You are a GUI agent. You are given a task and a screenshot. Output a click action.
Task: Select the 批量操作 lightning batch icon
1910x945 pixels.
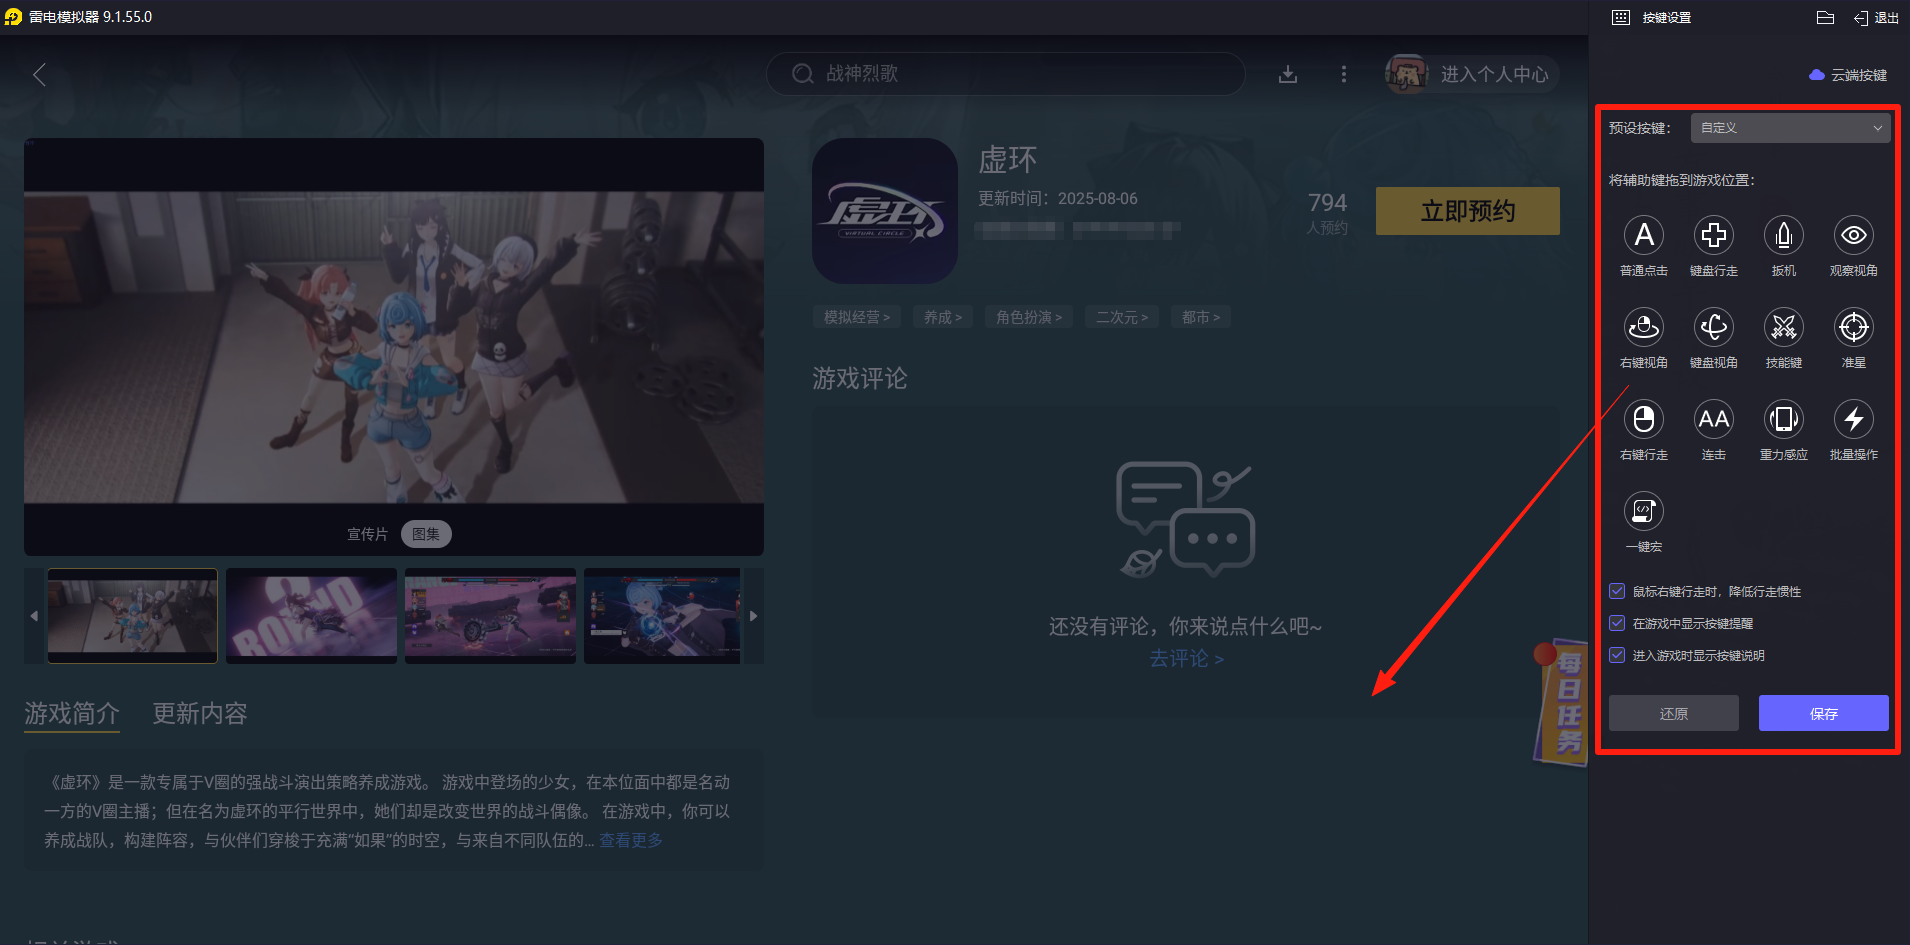[x=1853, y=419]
